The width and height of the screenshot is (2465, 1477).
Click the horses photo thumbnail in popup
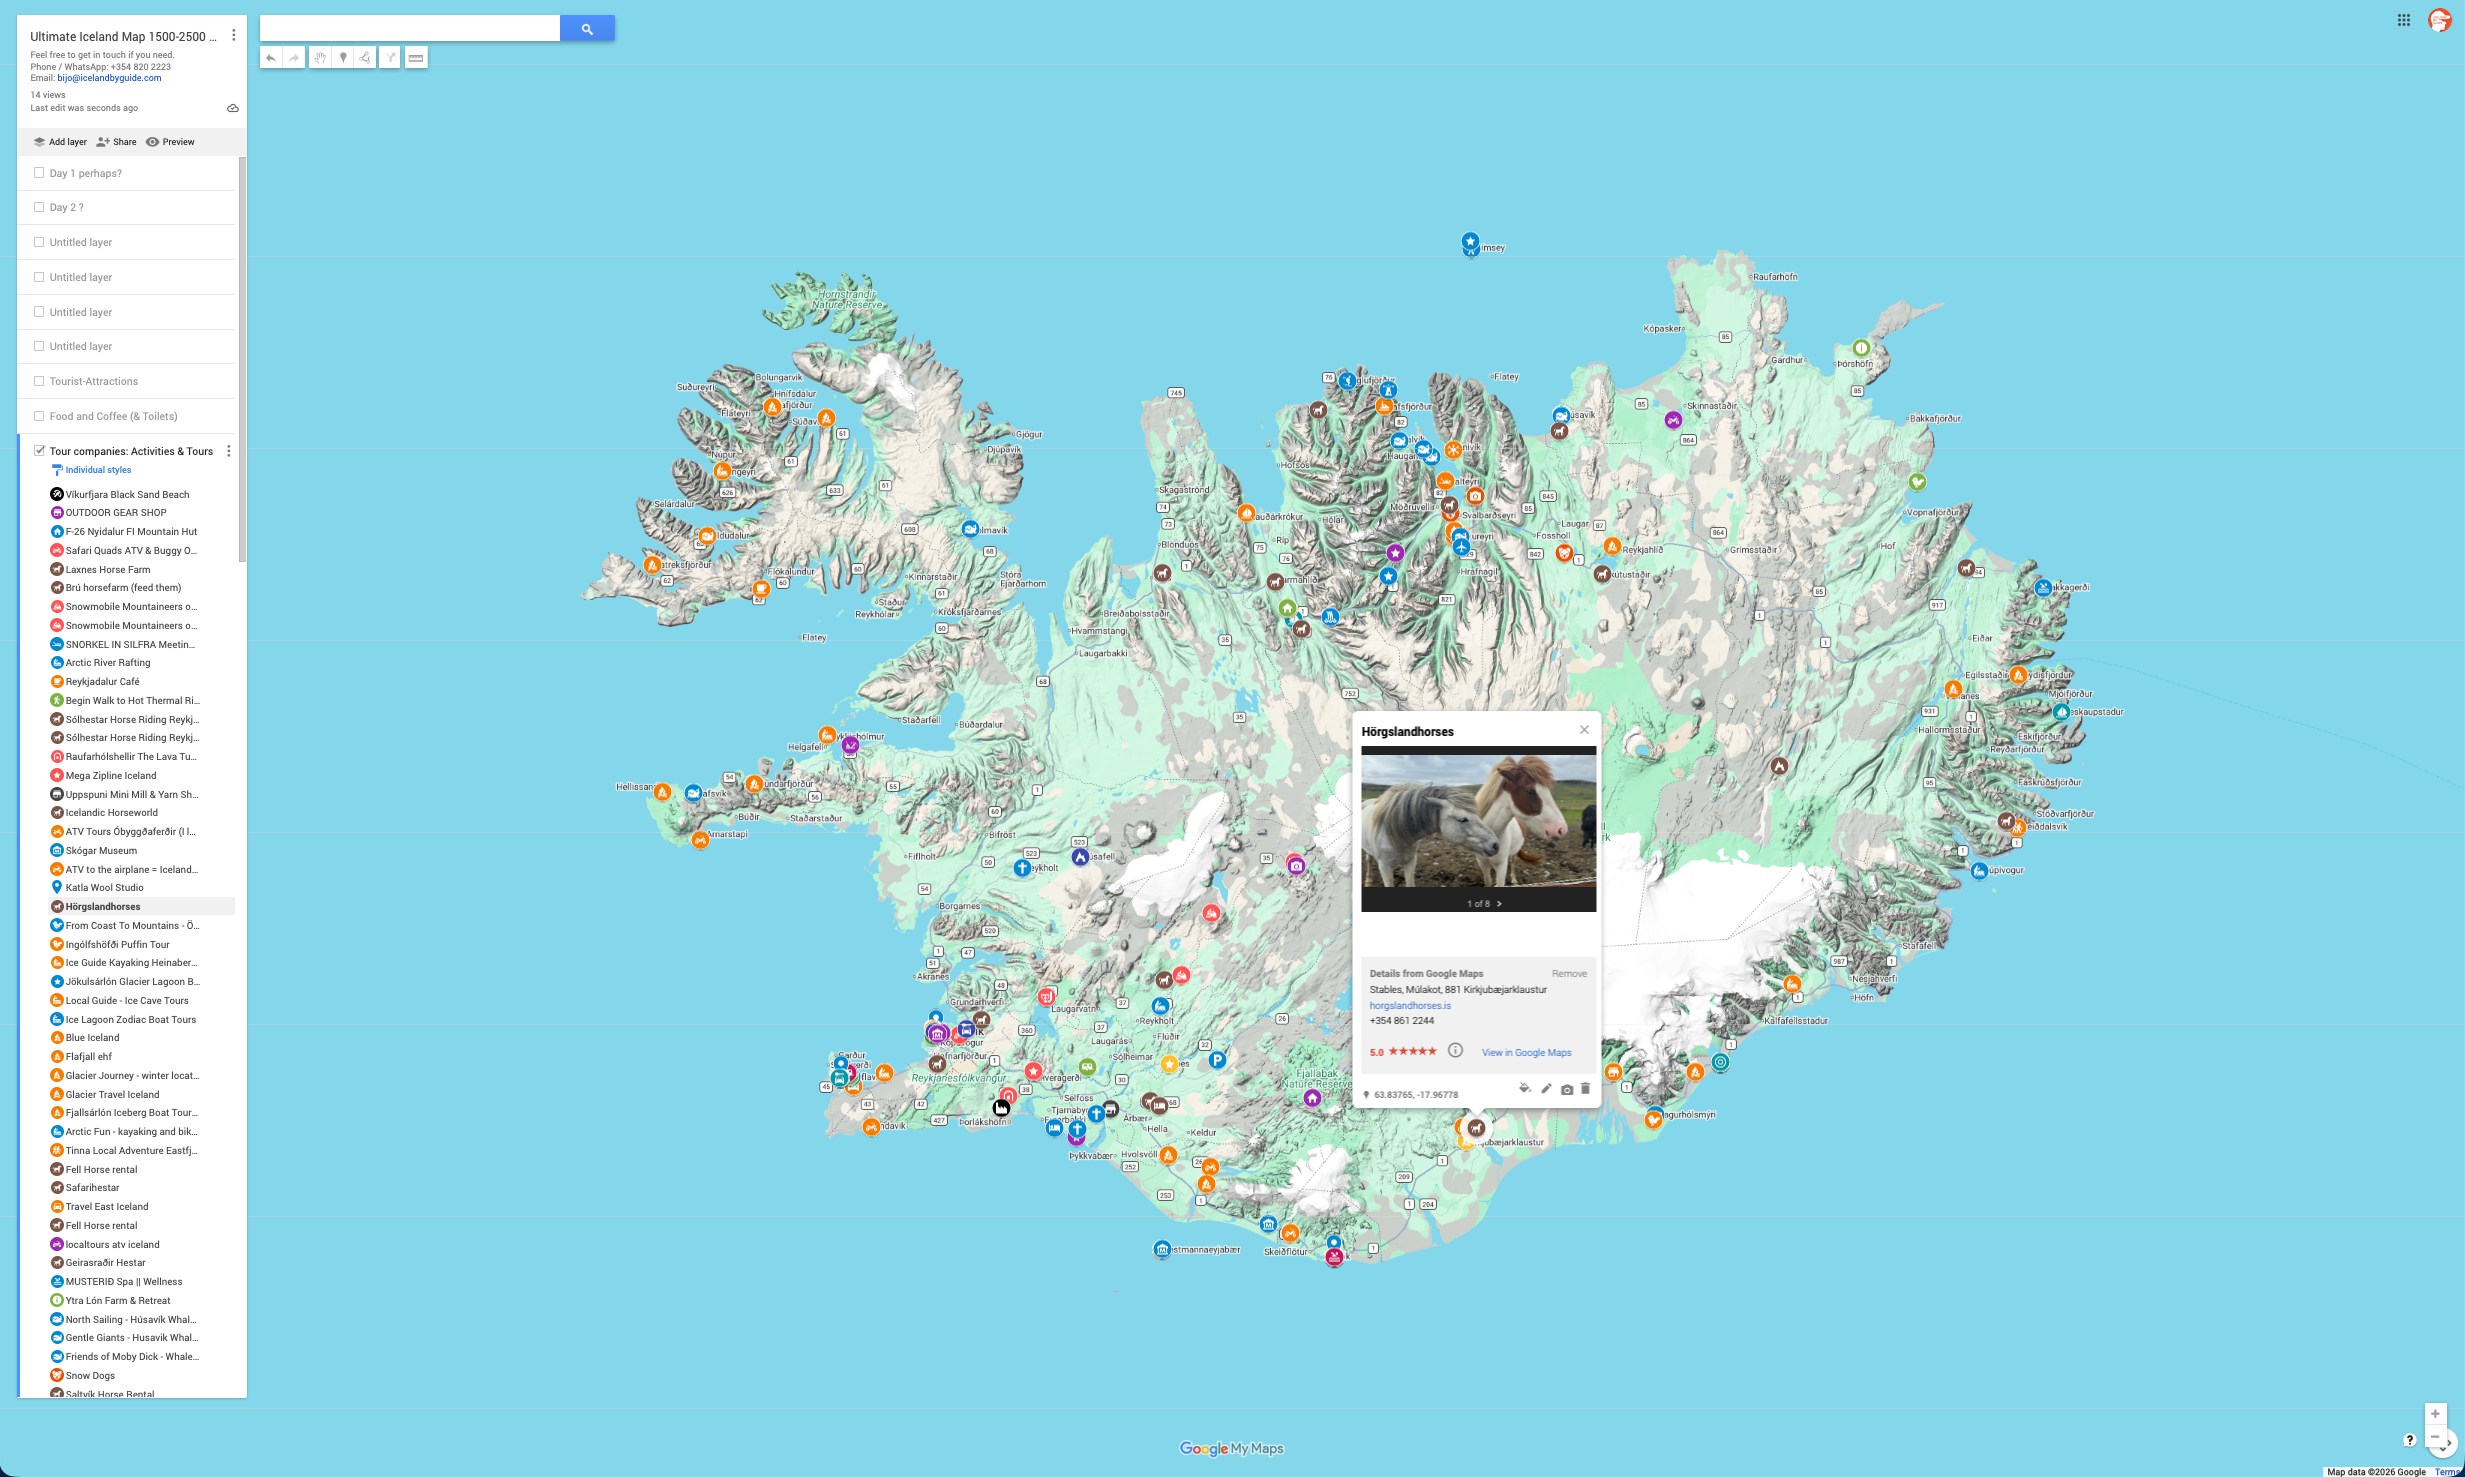1478,821
